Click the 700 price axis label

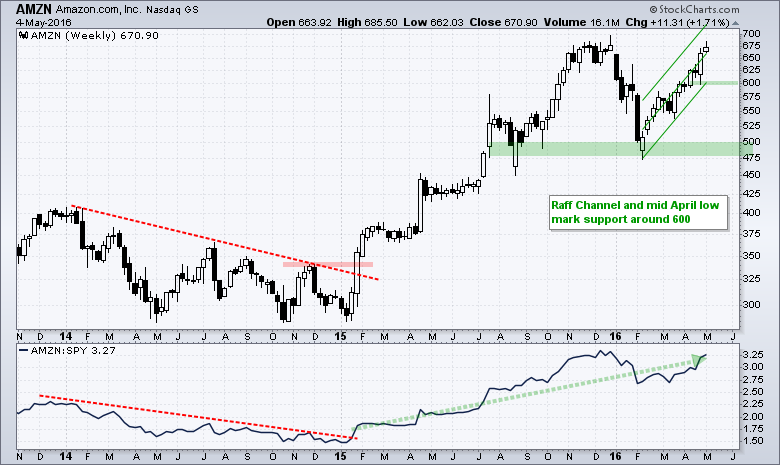(x=751, y=33)
